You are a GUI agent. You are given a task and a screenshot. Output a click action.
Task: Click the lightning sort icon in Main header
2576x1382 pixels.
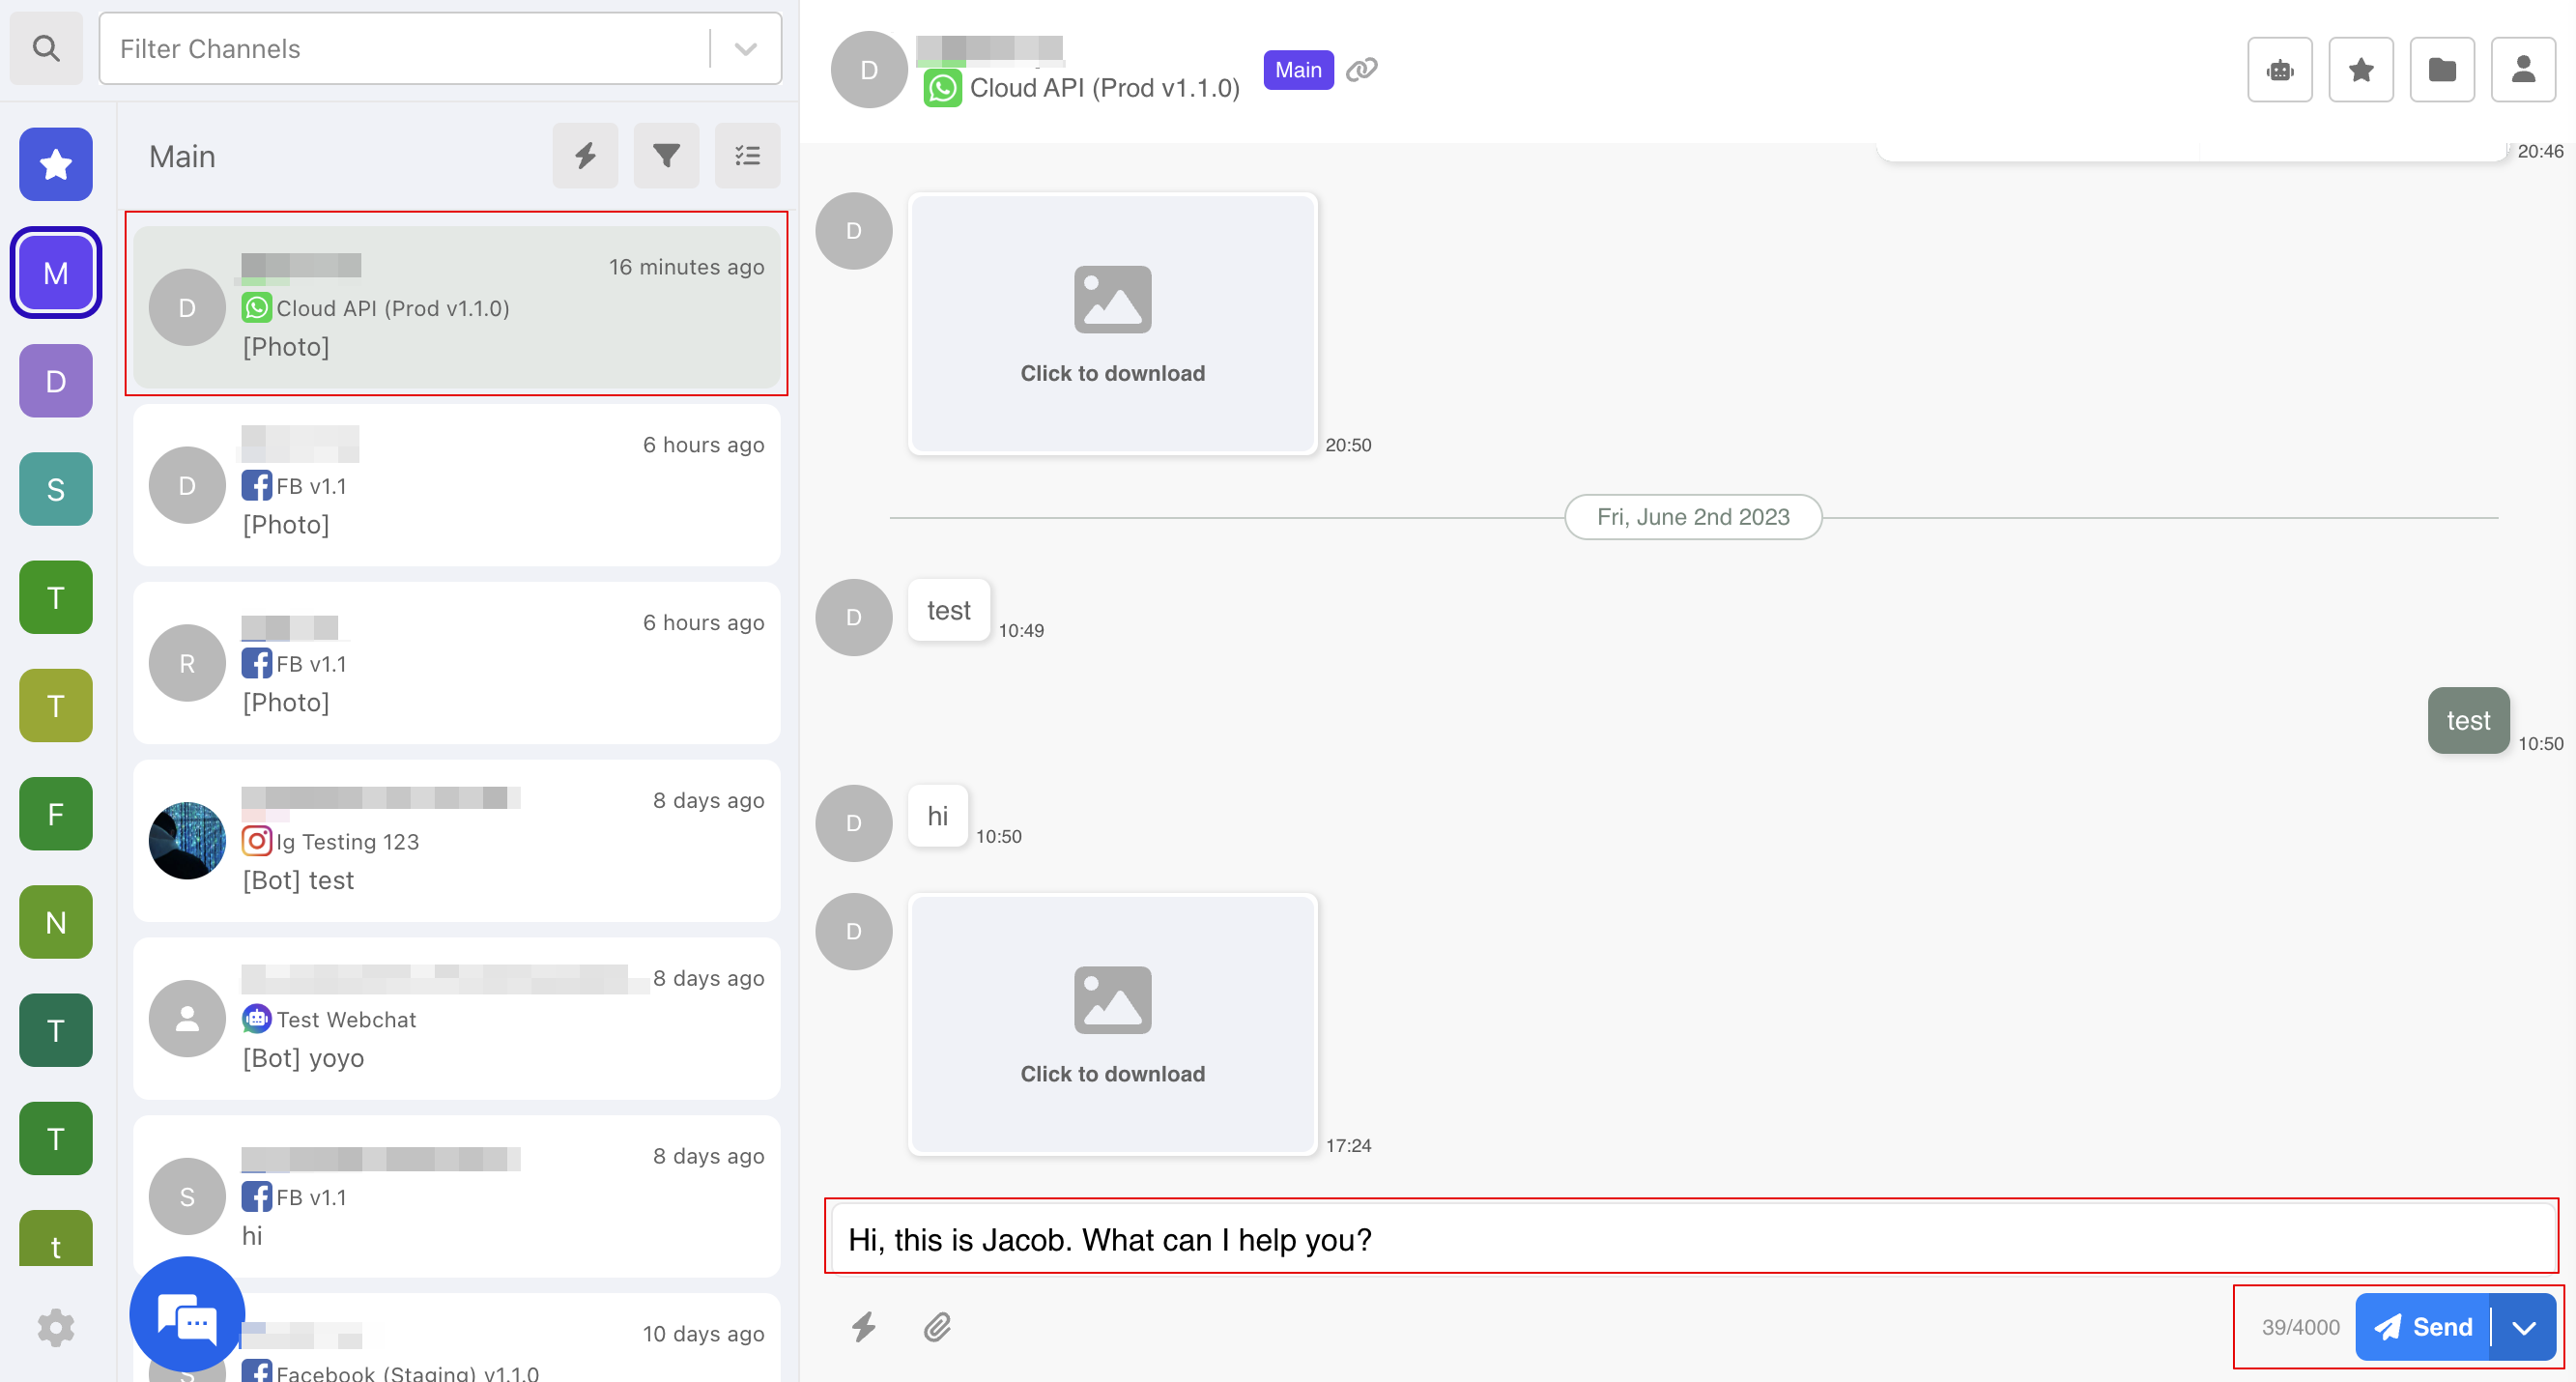coord(585,155)
